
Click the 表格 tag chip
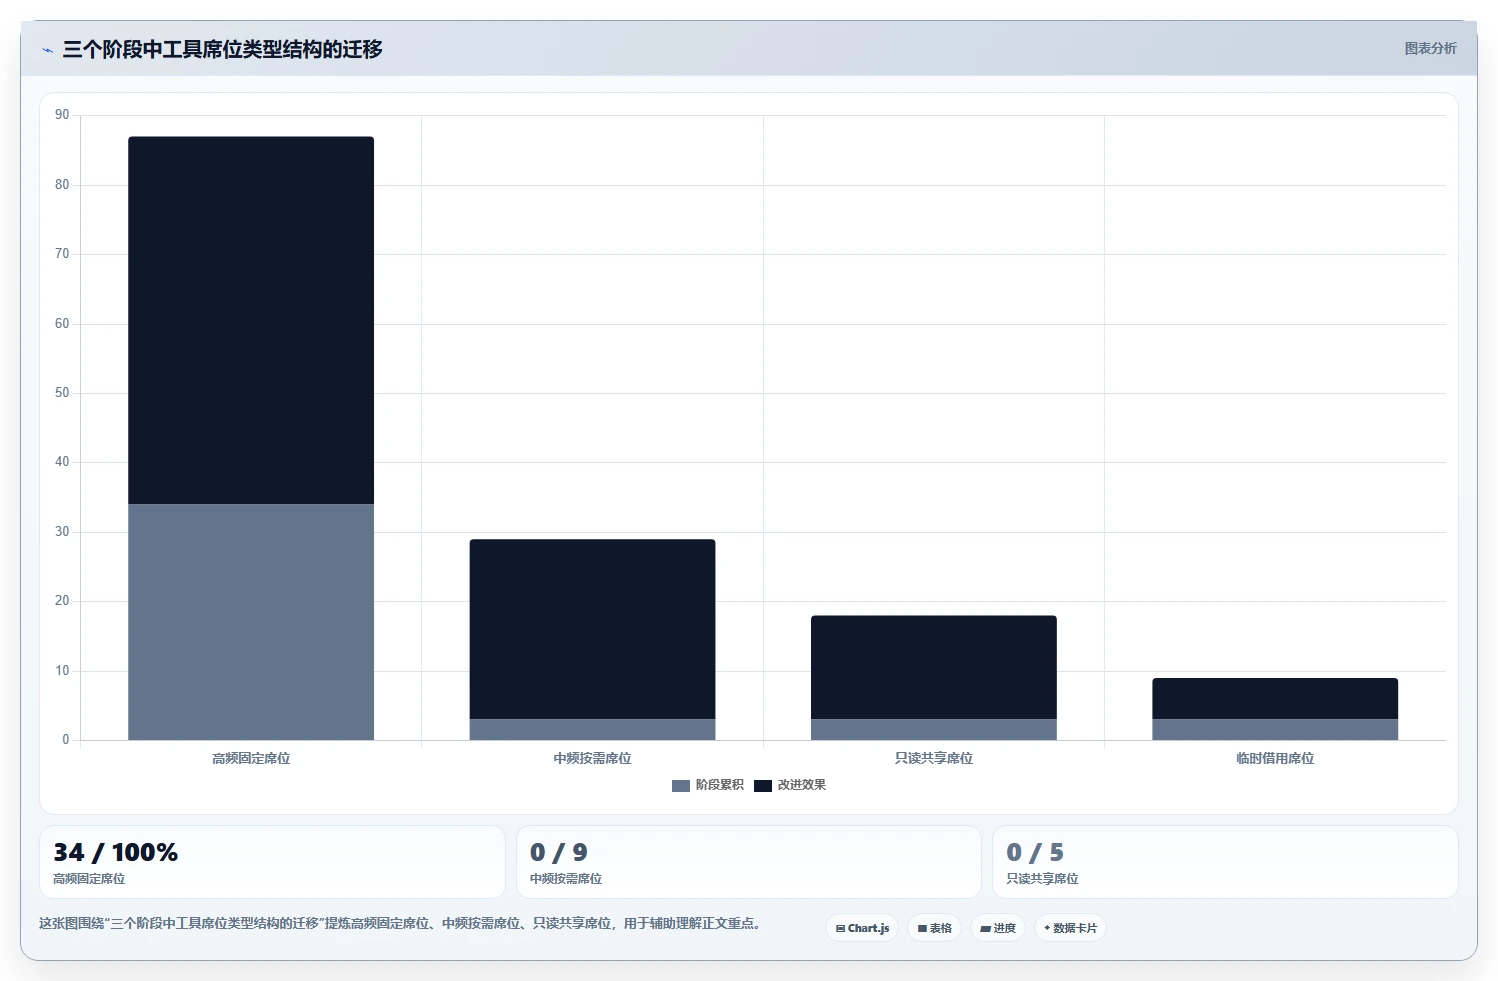(x=934, y=928)
